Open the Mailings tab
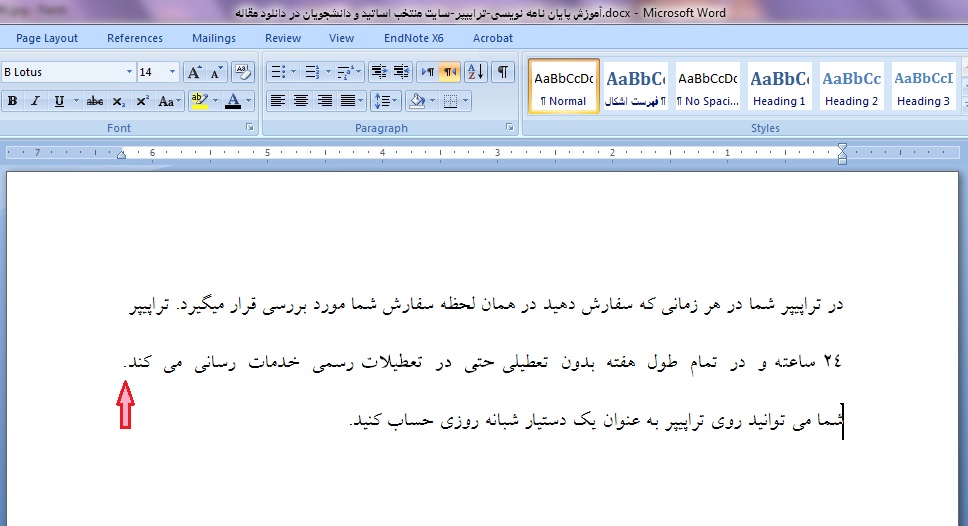The height and width of the screenshot is (526, 968). 214,38
